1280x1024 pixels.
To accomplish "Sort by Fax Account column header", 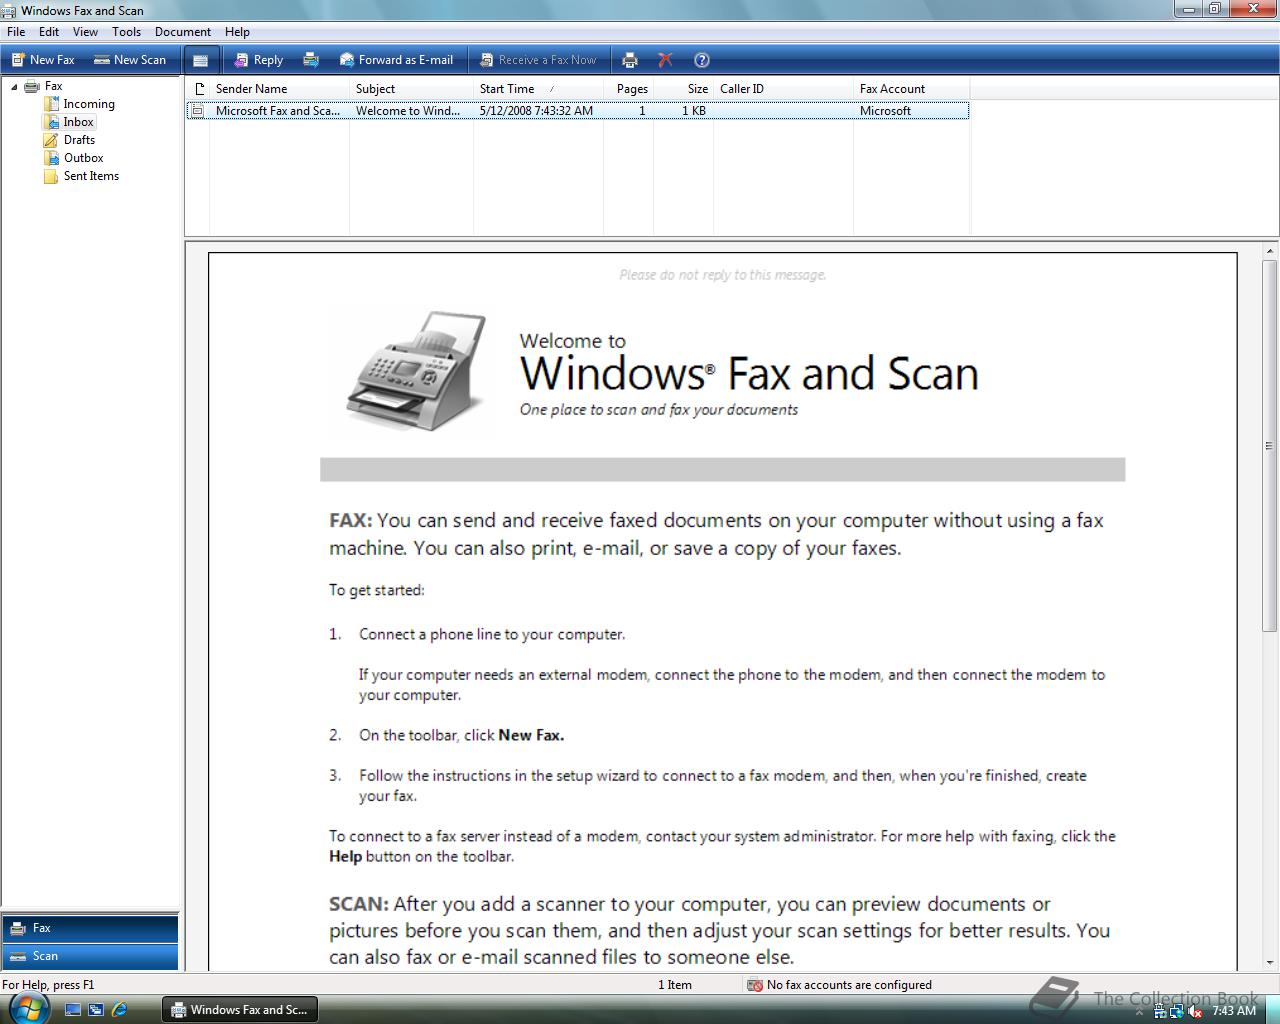I will [911, 89].
